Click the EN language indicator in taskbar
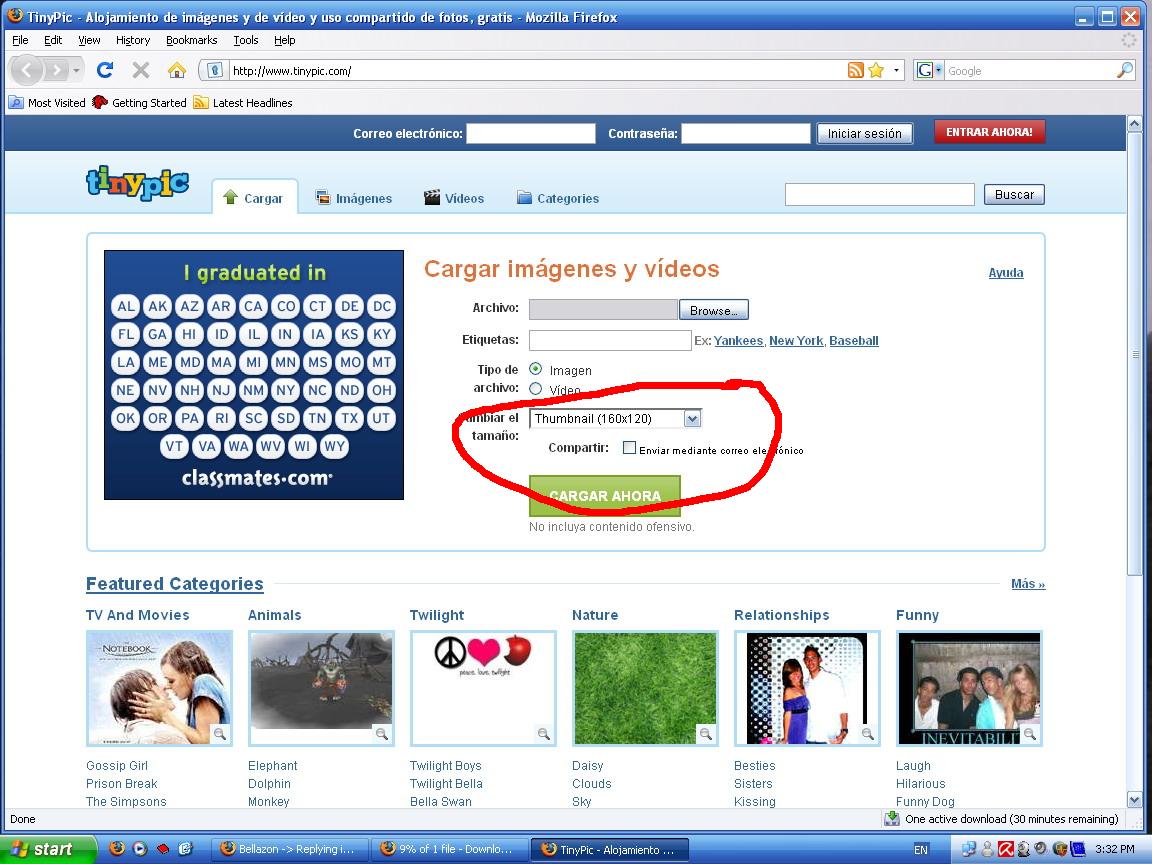Image resolution: width=1152 pixels, height=864 pixels. point(921,849)
